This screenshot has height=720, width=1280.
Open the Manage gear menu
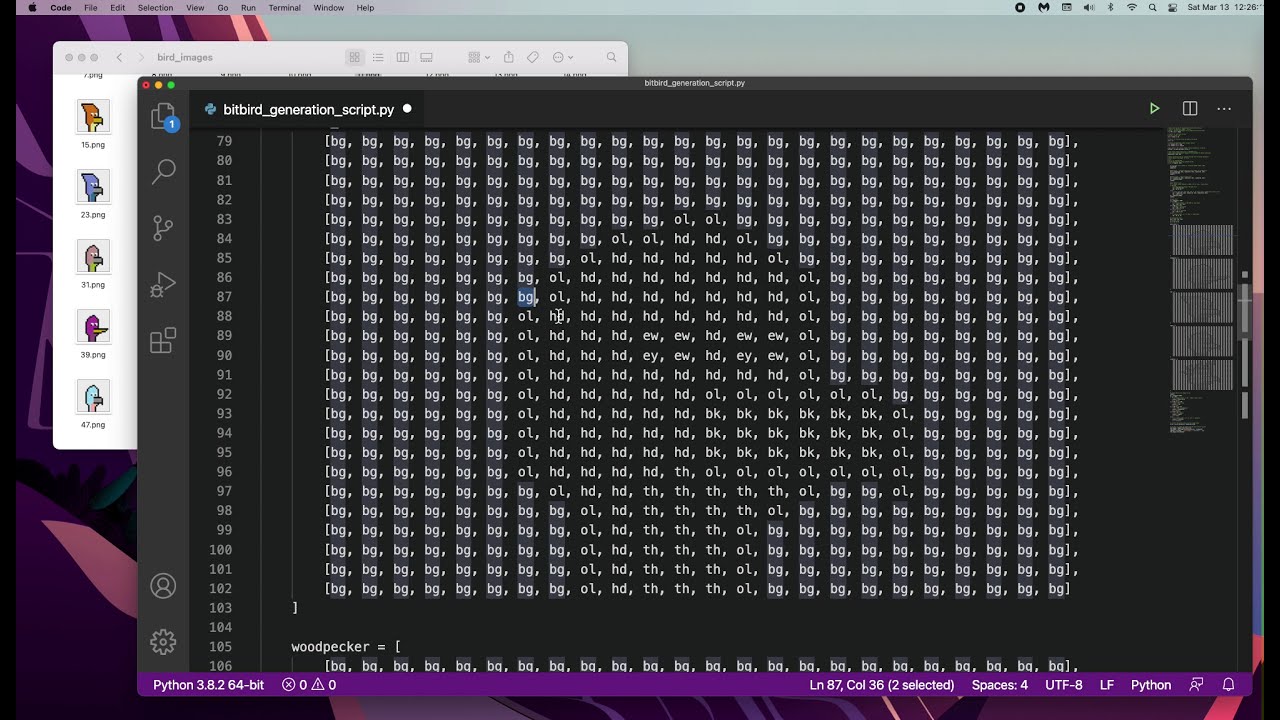163,642
